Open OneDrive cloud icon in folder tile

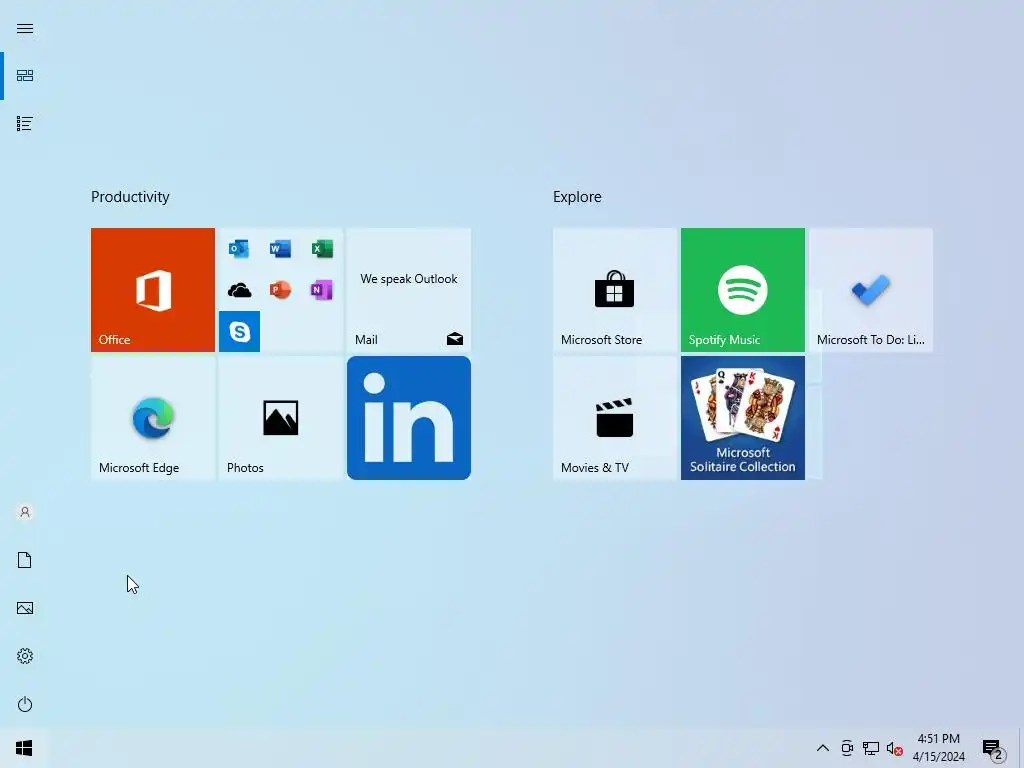[x=239, y=290]
